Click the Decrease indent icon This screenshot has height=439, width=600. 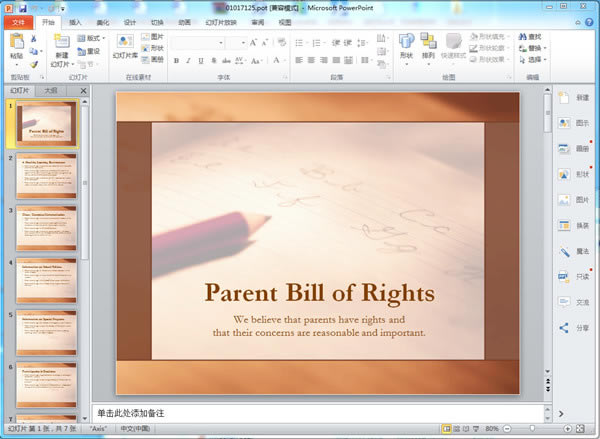(336, 42)
